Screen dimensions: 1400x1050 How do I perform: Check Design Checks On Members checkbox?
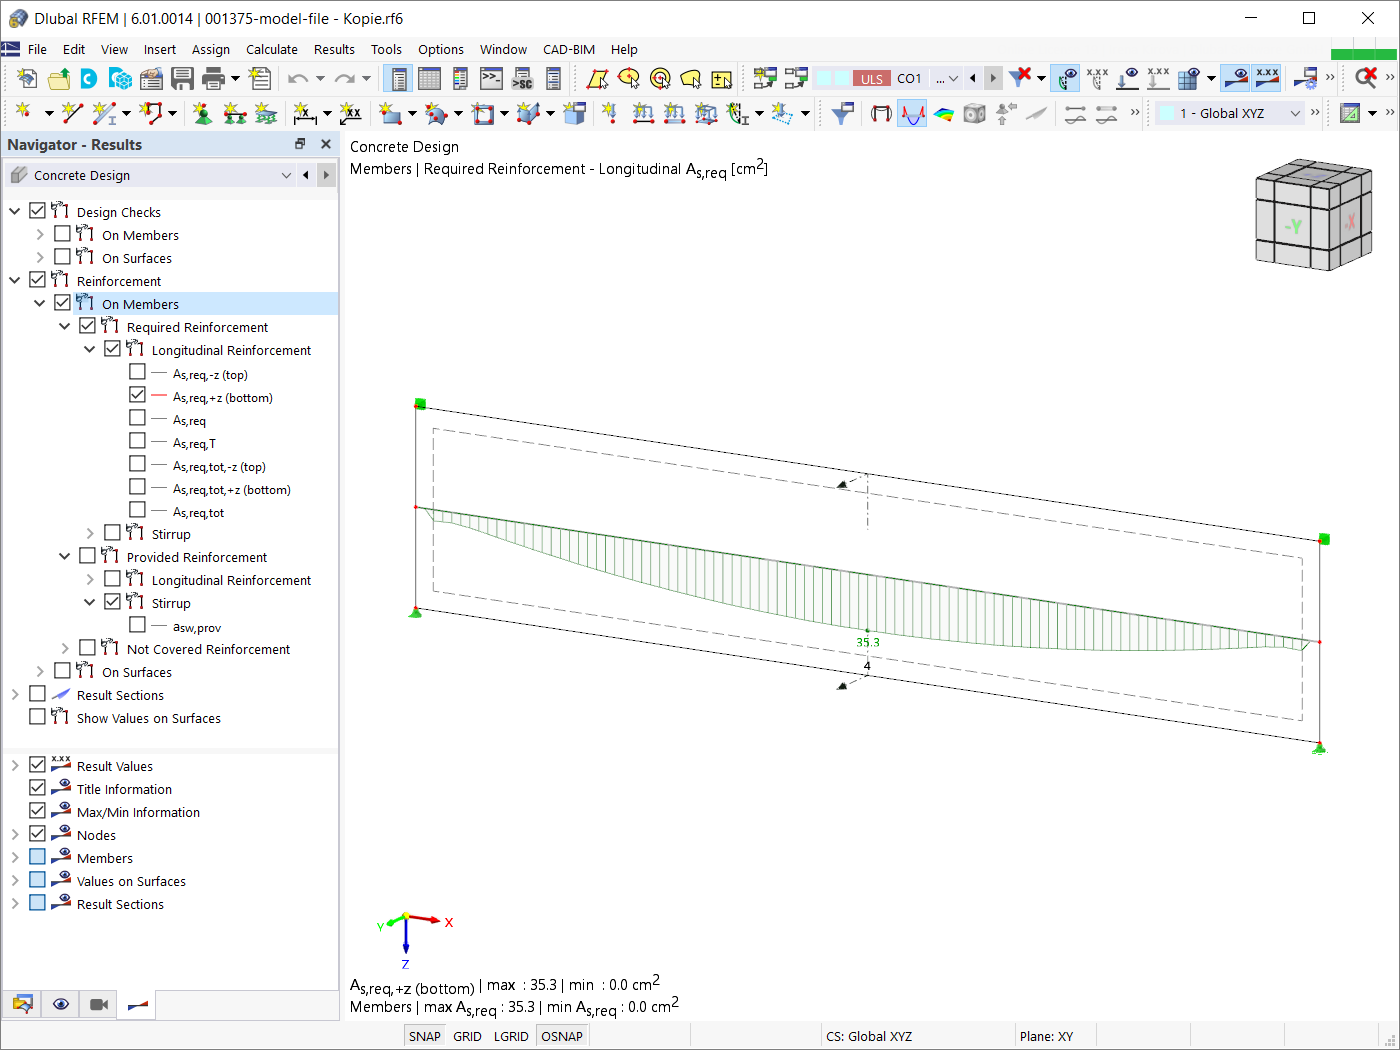coord(62,233)
